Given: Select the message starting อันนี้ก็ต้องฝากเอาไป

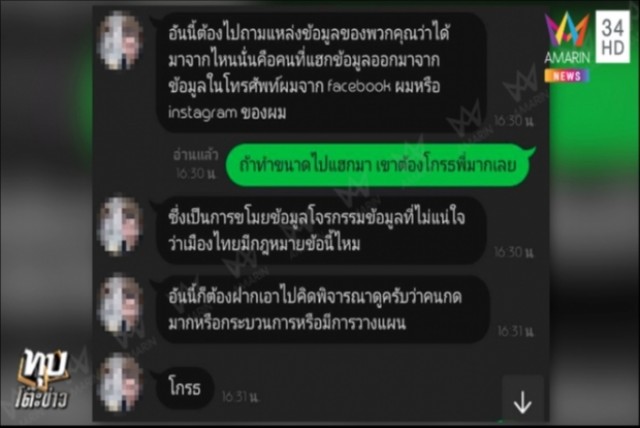Looking at the screenshot, I should (x=322, y=309).
